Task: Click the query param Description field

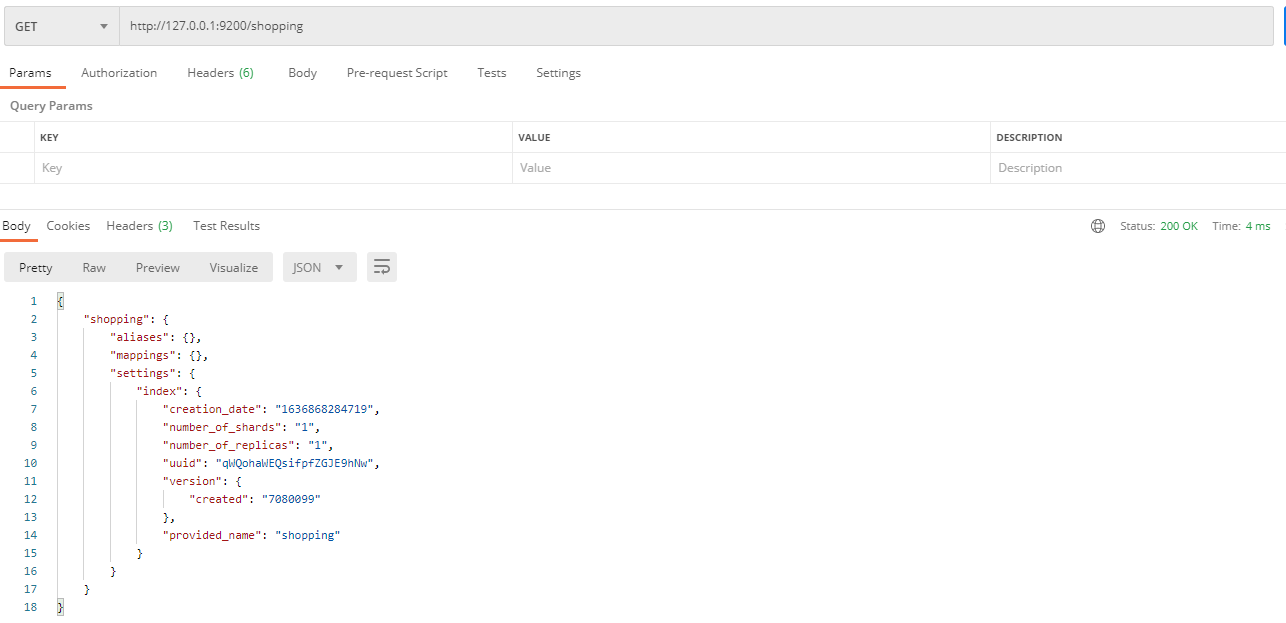Action: pyautogui.click(x=1138, y=168)
